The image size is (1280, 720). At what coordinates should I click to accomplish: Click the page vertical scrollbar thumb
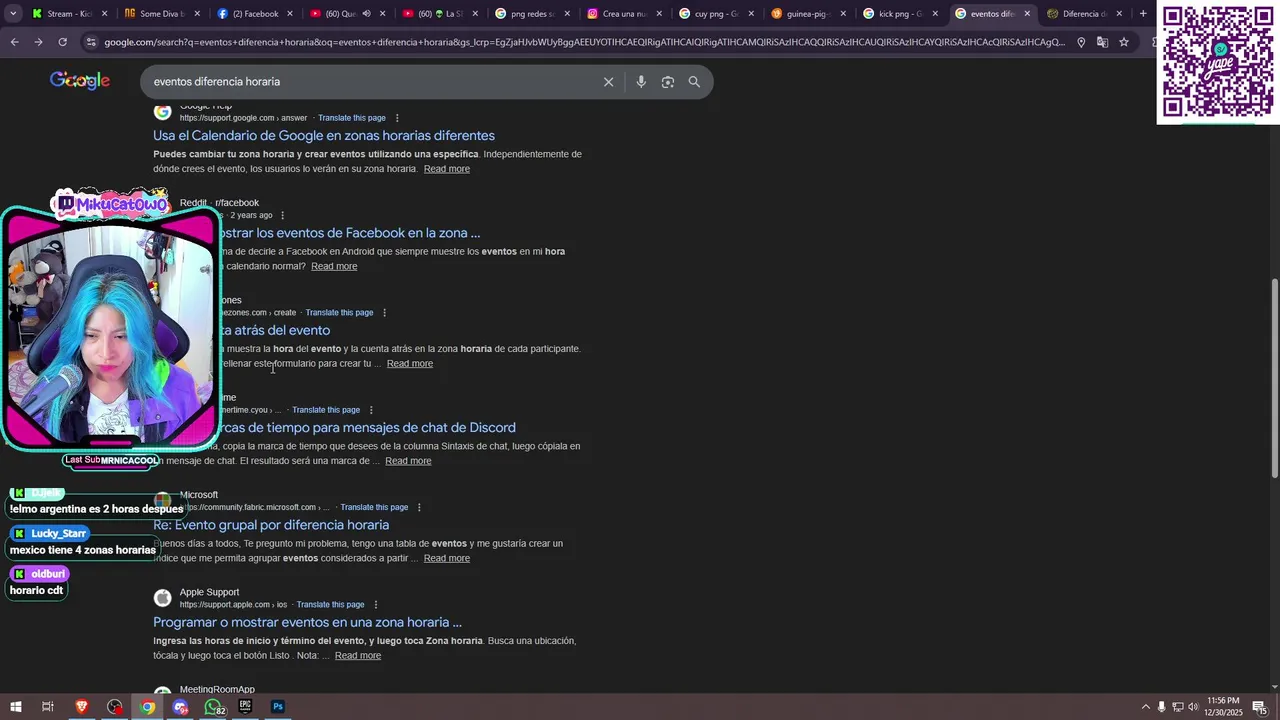[x=1274, y=378]
